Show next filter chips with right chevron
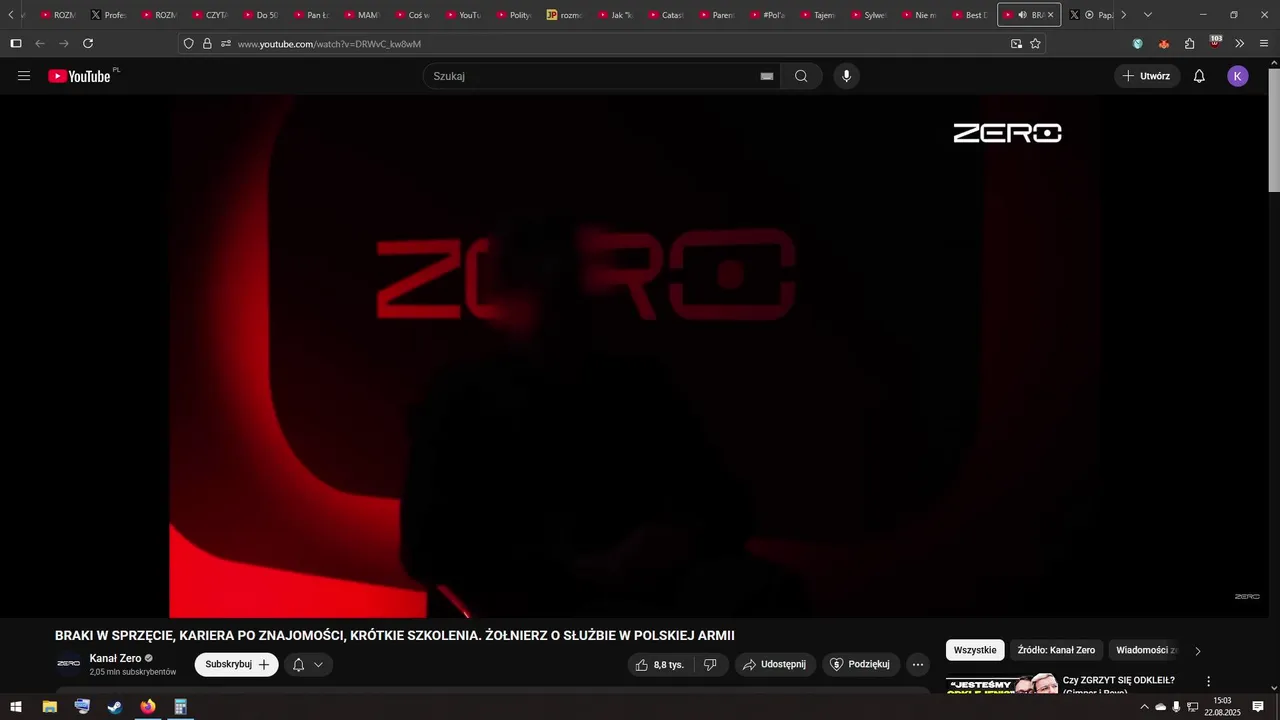This screenshot has height=720, width=1280. pos(1197,651)
